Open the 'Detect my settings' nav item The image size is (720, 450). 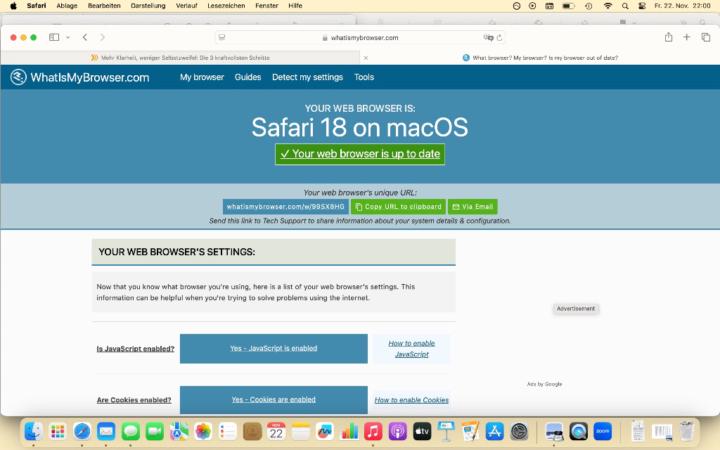point(307,77)
